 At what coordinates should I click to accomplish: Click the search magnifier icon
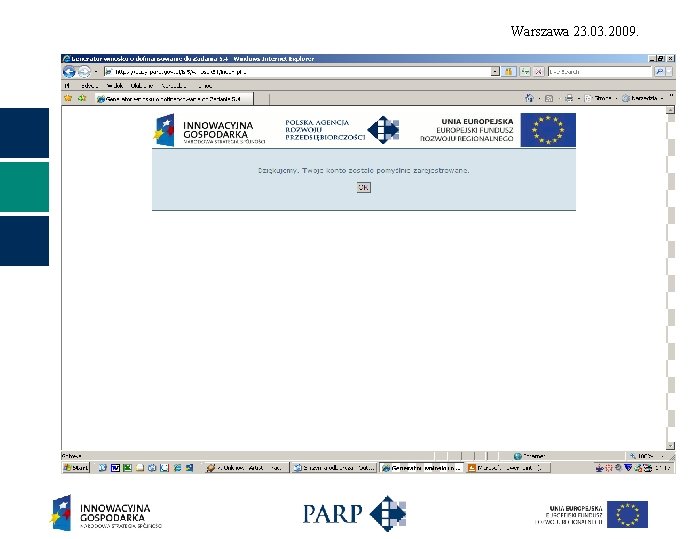pyautogui.click(x=659, y=71)
